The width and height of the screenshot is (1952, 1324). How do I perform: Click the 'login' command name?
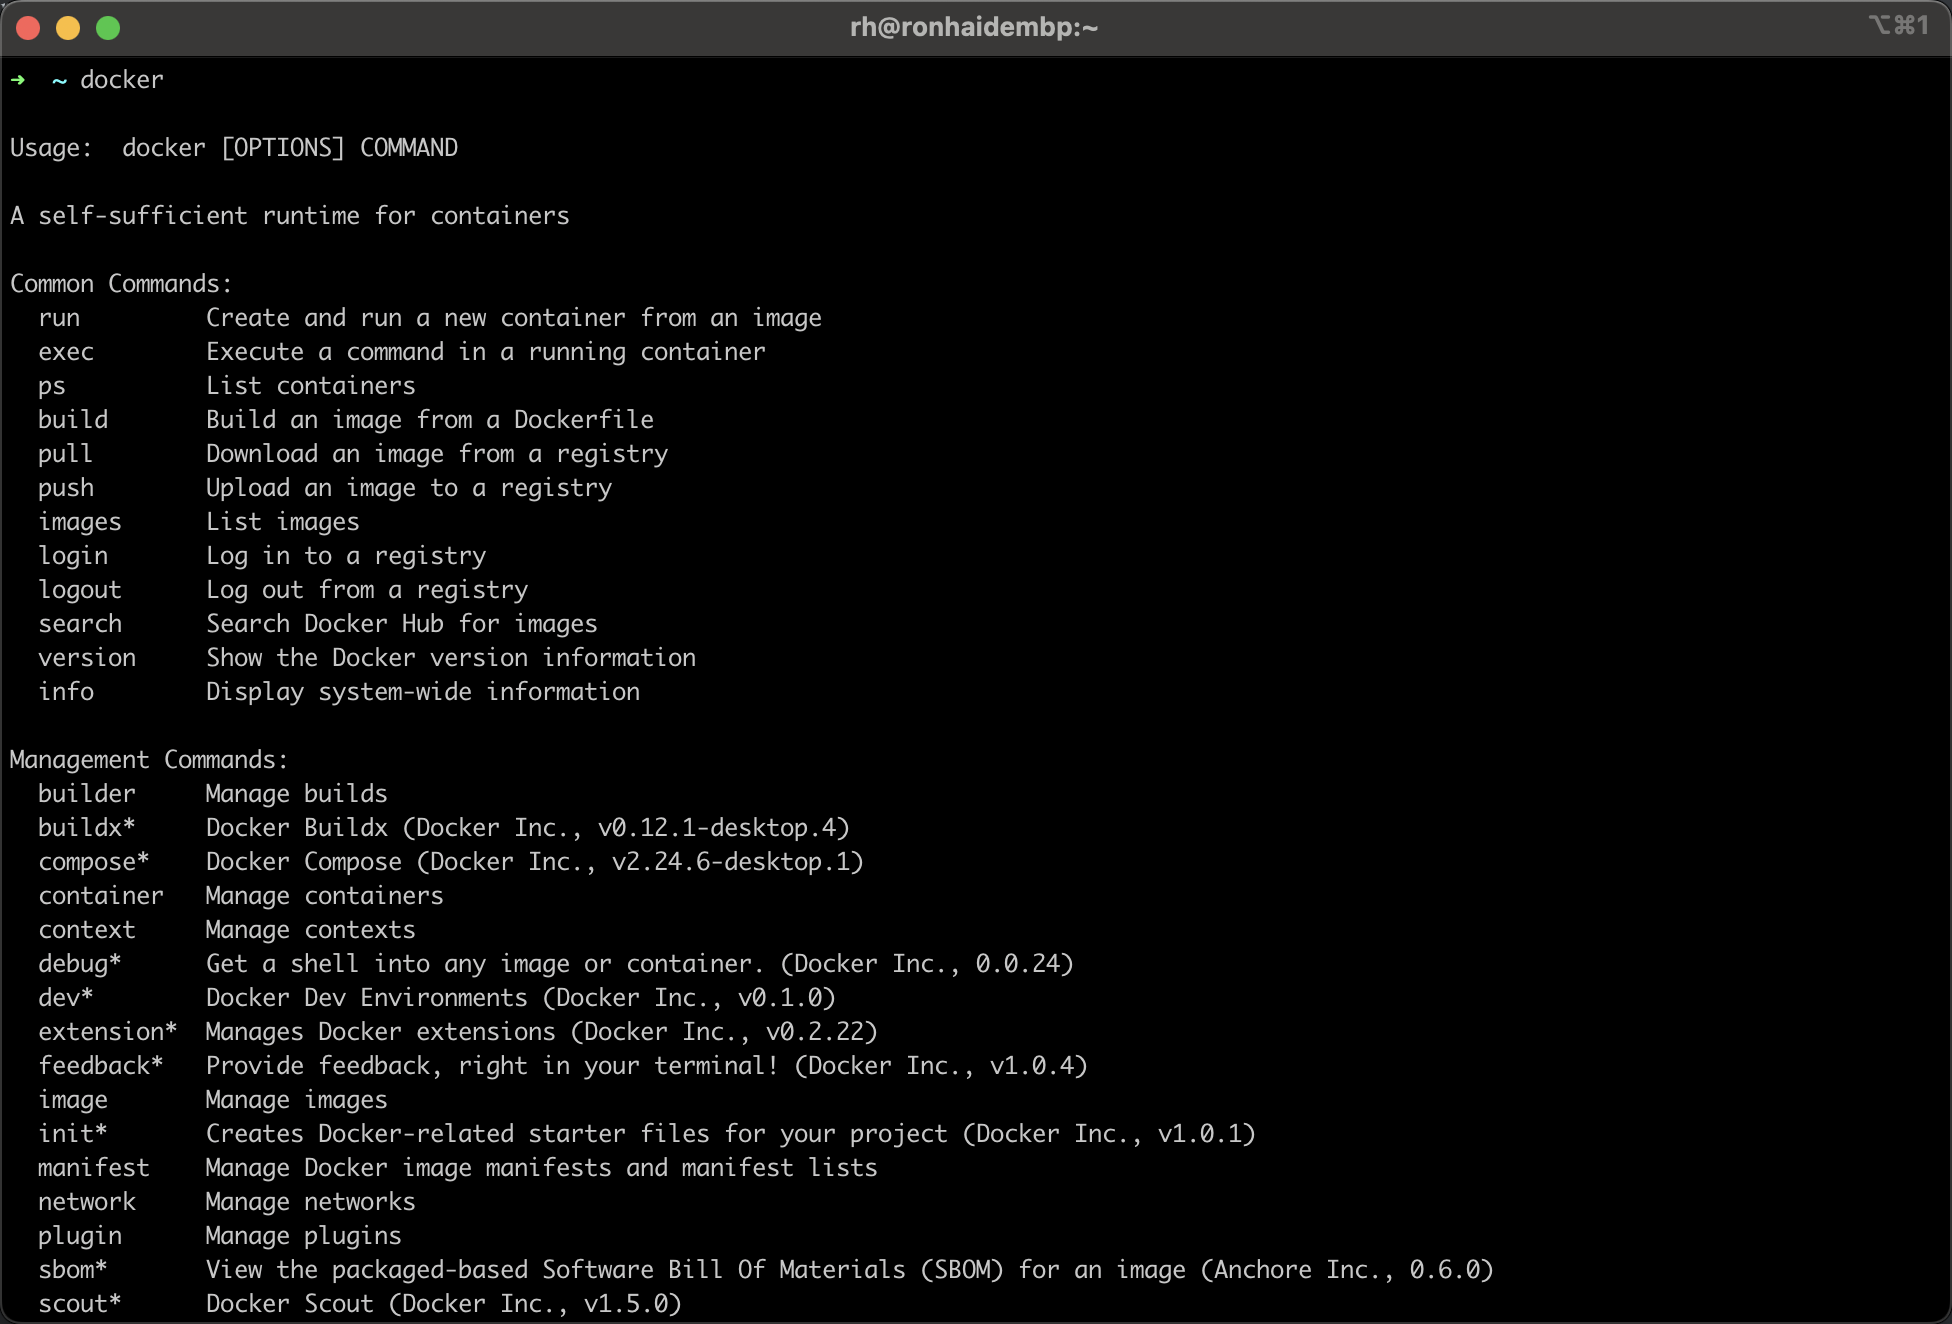tap(73, 556)
